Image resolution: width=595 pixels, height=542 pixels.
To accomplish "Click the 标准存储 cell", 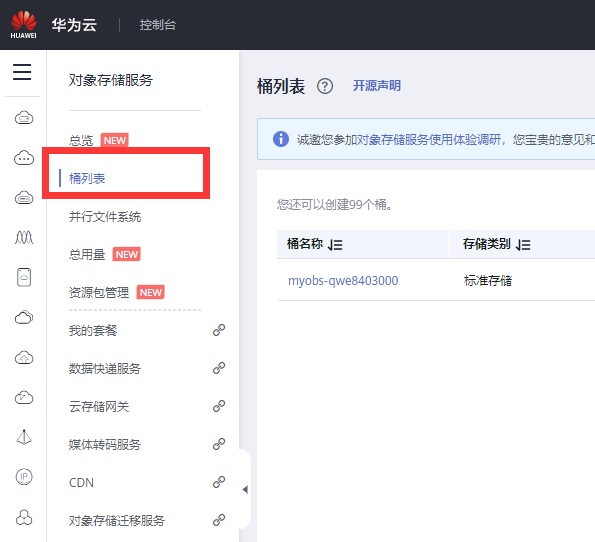I will point(488,281).
